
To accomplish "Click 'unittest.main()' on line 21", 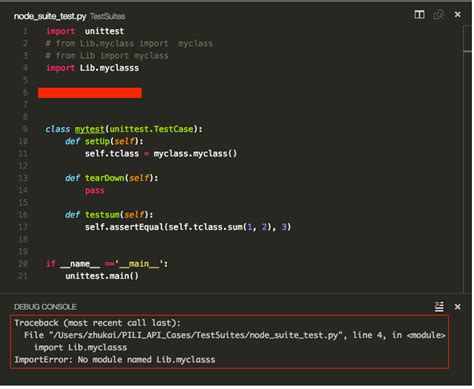I will point(102,276).
